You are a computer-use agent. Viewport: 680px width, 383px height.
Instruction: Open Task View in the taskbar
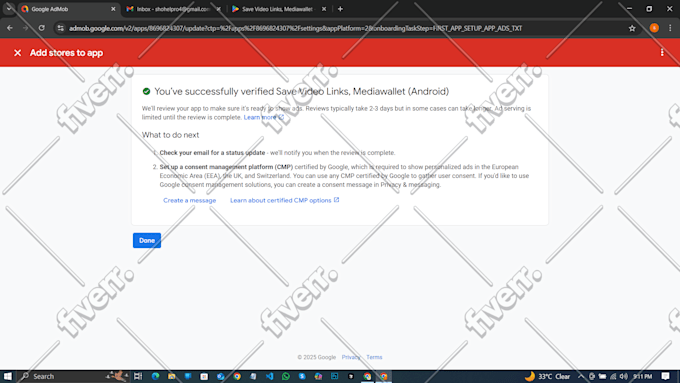point(138,376)
